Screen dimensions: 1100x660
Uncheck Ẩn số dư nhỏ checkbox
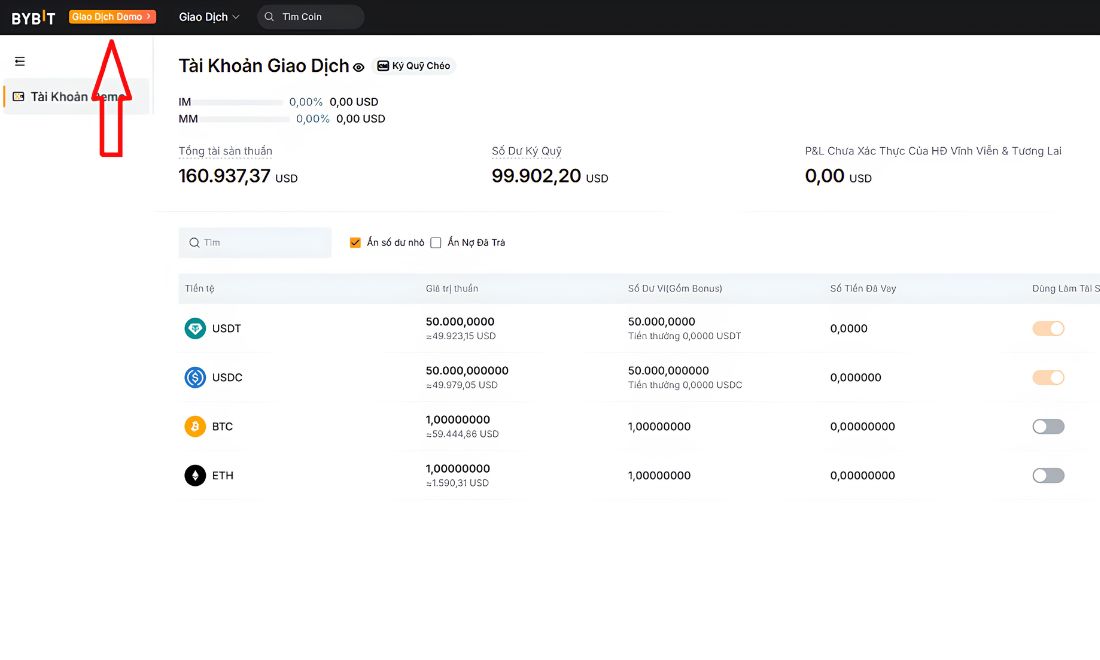[355, 243]
